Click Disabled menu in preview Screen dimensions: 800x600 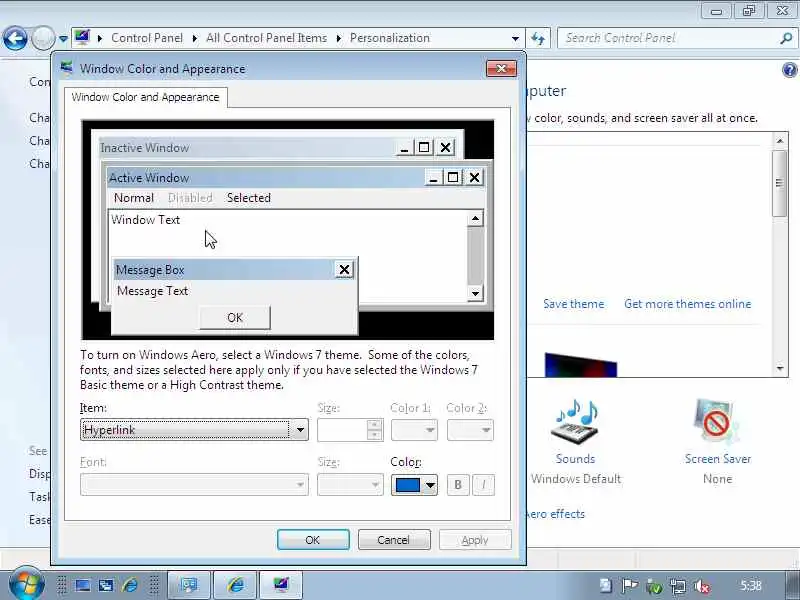190,197
